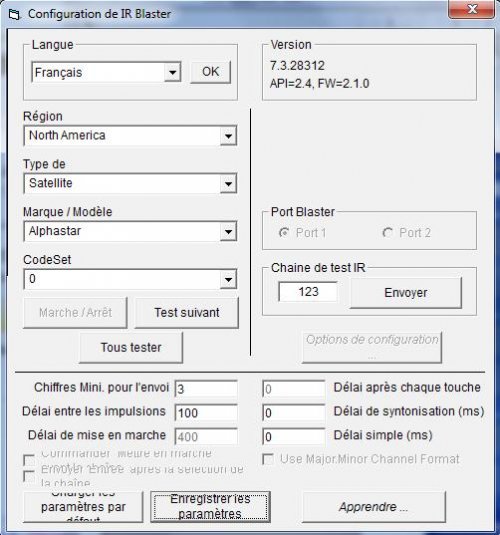500x535 pixels.
Task: Click the Test suivant button
Action: (186, 313)
